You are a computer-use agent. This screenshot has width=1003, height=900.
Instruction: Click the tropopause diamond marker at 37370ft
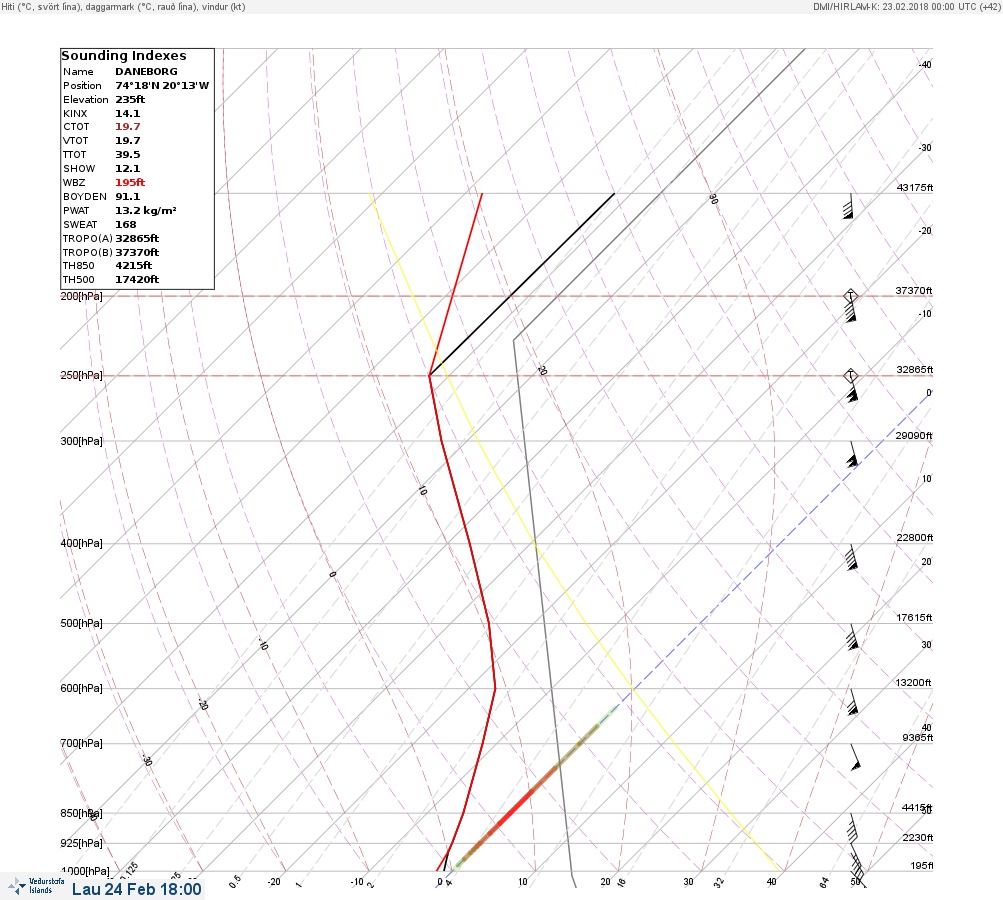pos(850,296)
